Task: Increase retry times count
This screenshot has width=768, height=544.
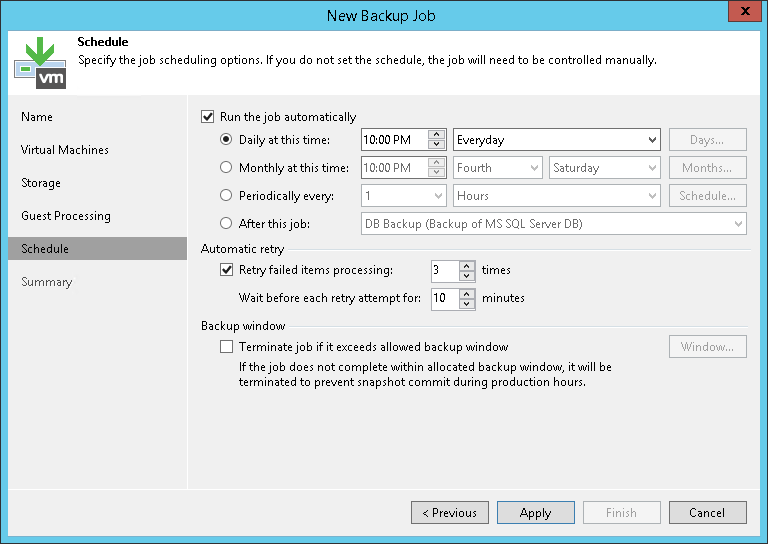Action: point(467,265)
